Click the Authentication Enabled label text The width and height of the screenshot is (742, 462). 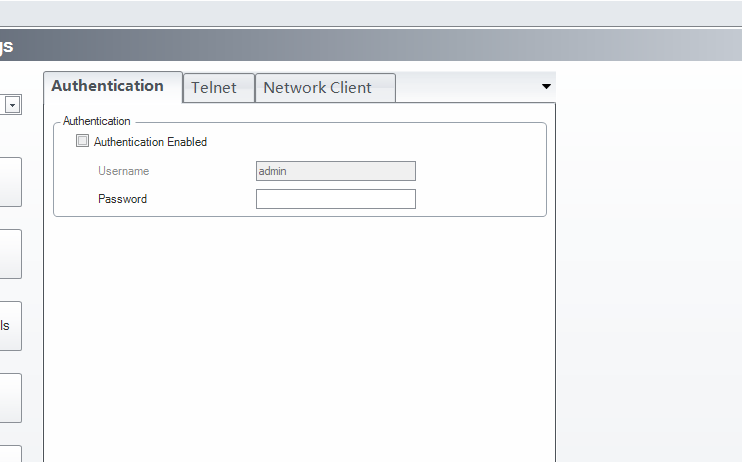coord(150,142)
